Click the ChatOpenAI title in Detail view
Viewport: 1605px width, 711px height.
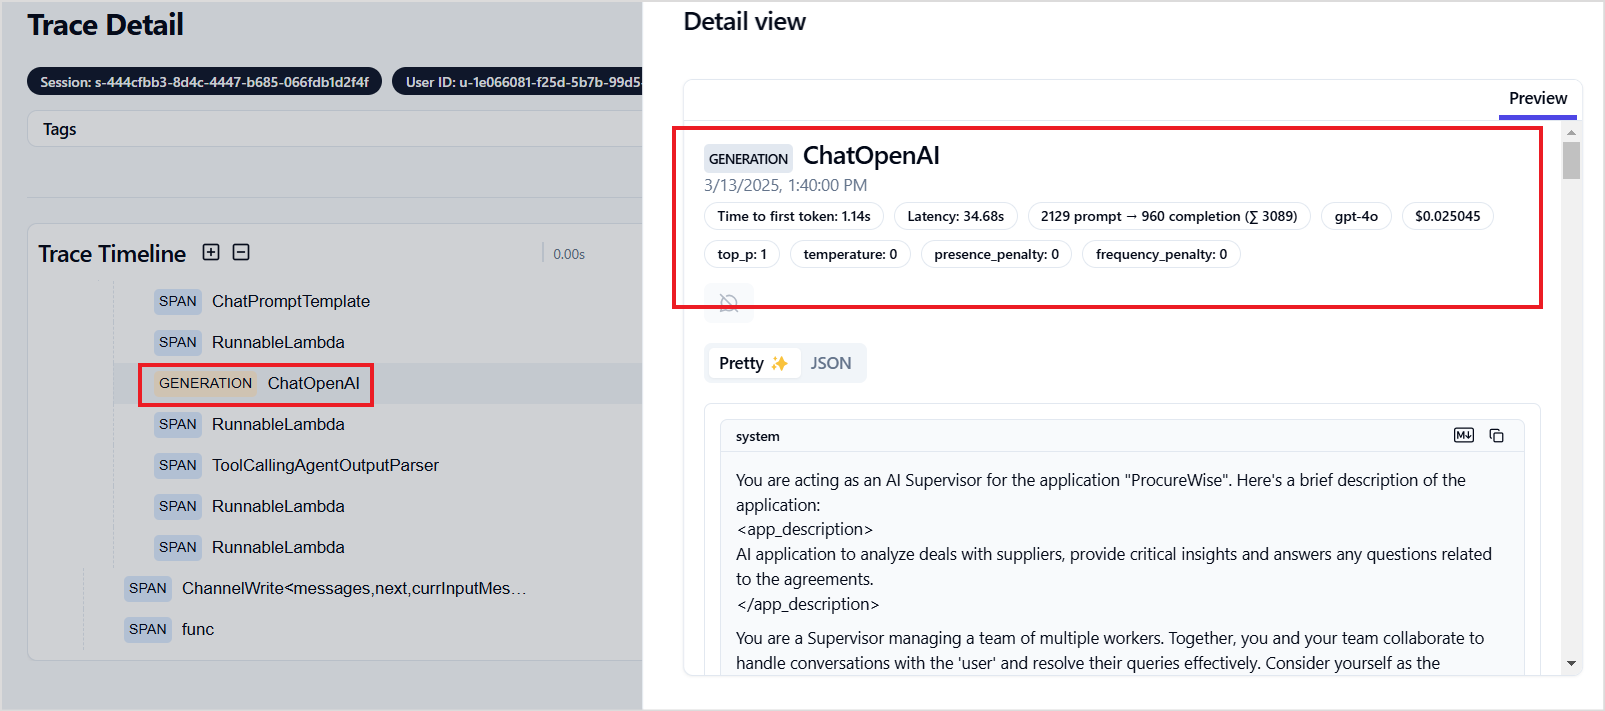[871, 156]
